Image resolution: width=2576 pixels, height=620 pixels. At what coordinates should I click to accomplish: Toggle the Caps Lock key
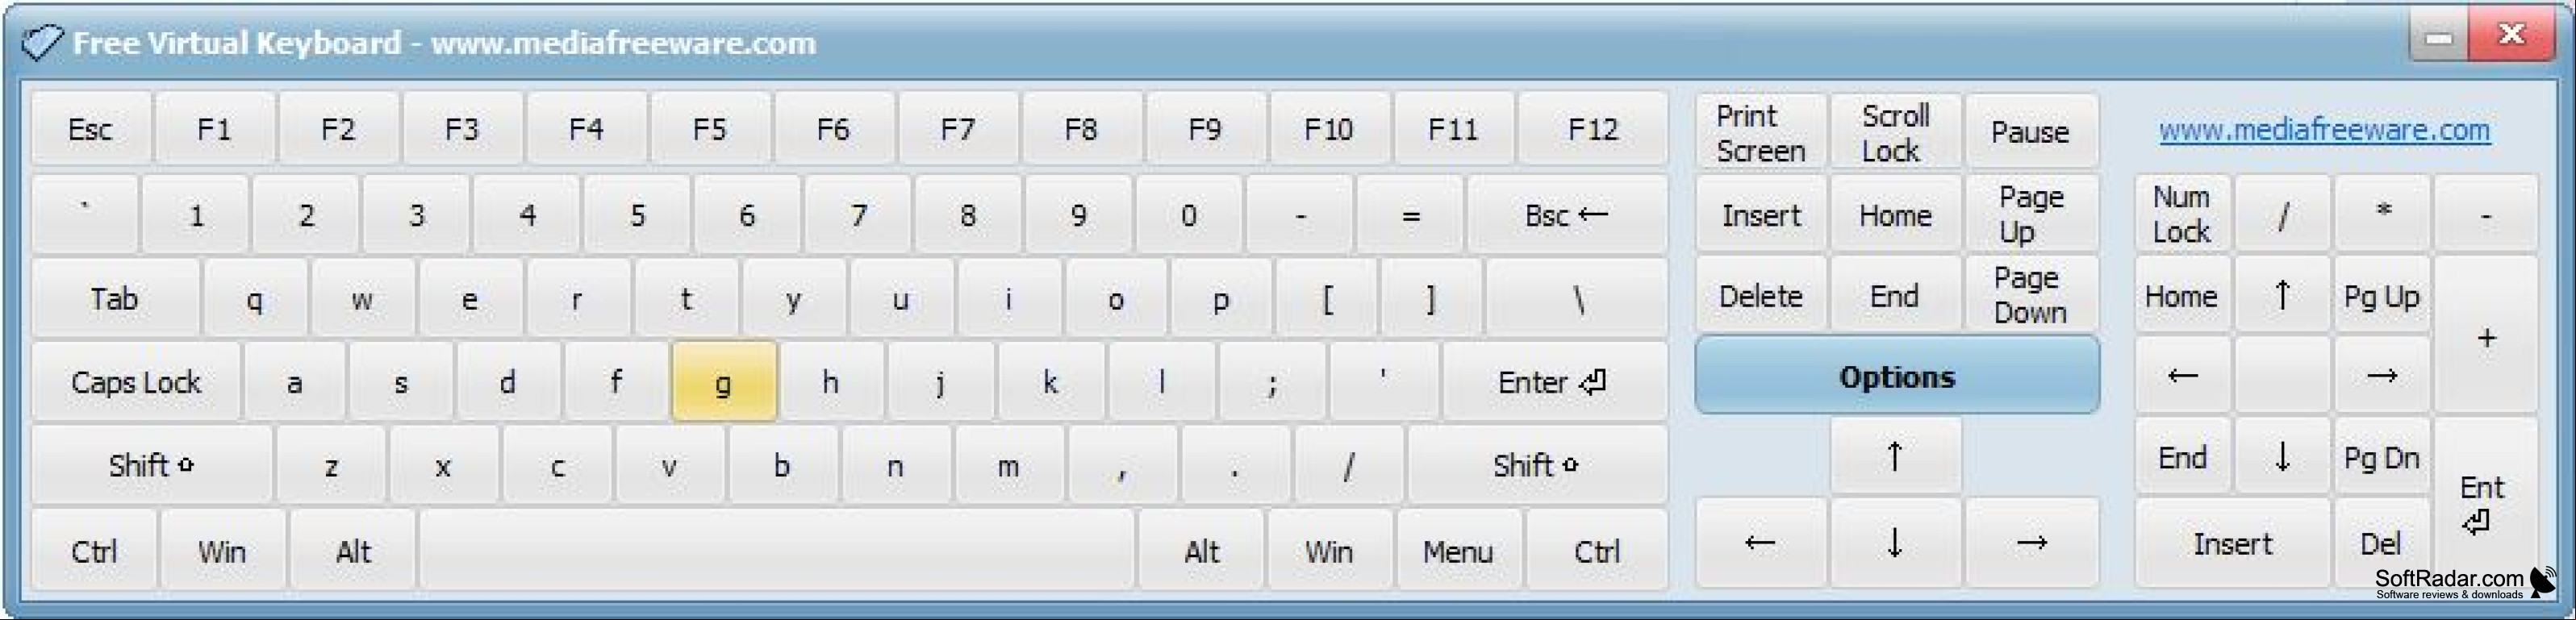136,382
